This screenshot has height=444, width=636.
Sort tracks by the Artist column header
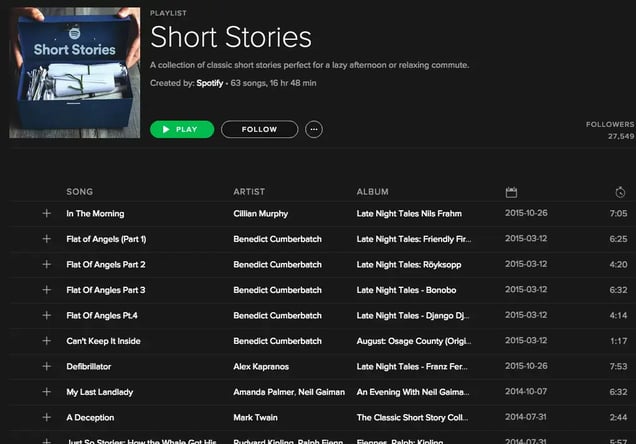click(249, 192)
